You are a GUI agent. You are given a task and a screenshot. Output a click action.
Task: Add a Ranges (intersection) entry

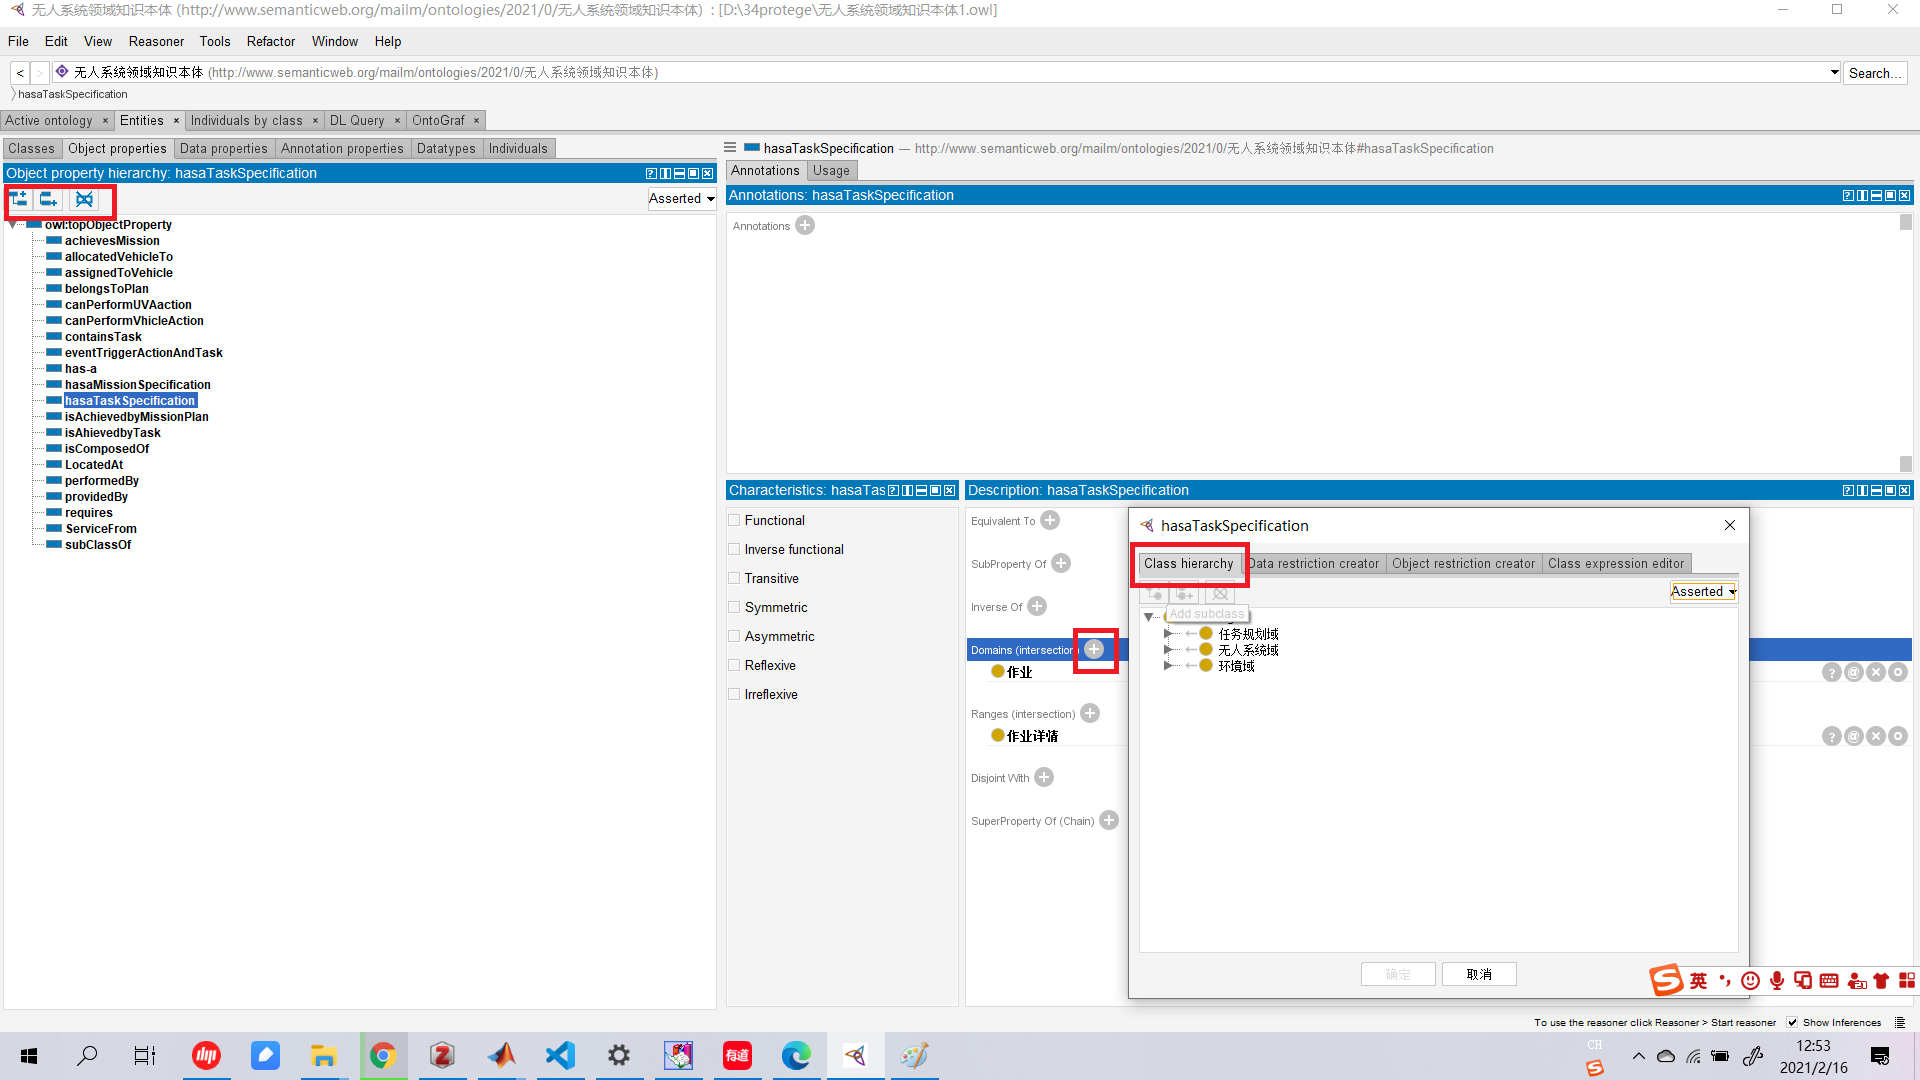[1090, 713]
